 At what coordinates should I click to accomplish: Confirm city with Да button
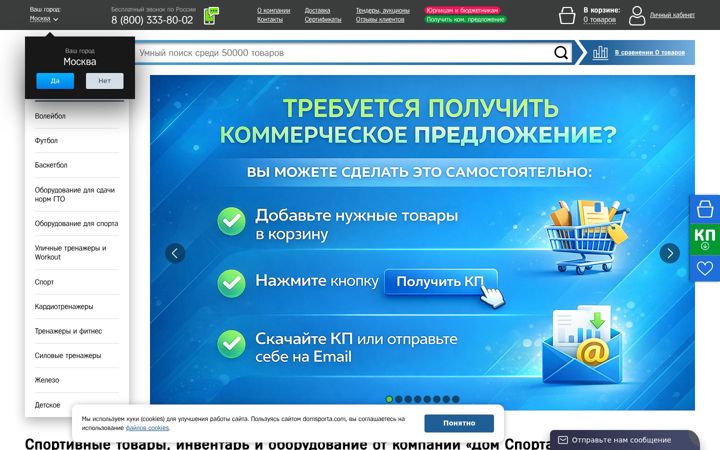pyautogui.click(x=55, y=81)
